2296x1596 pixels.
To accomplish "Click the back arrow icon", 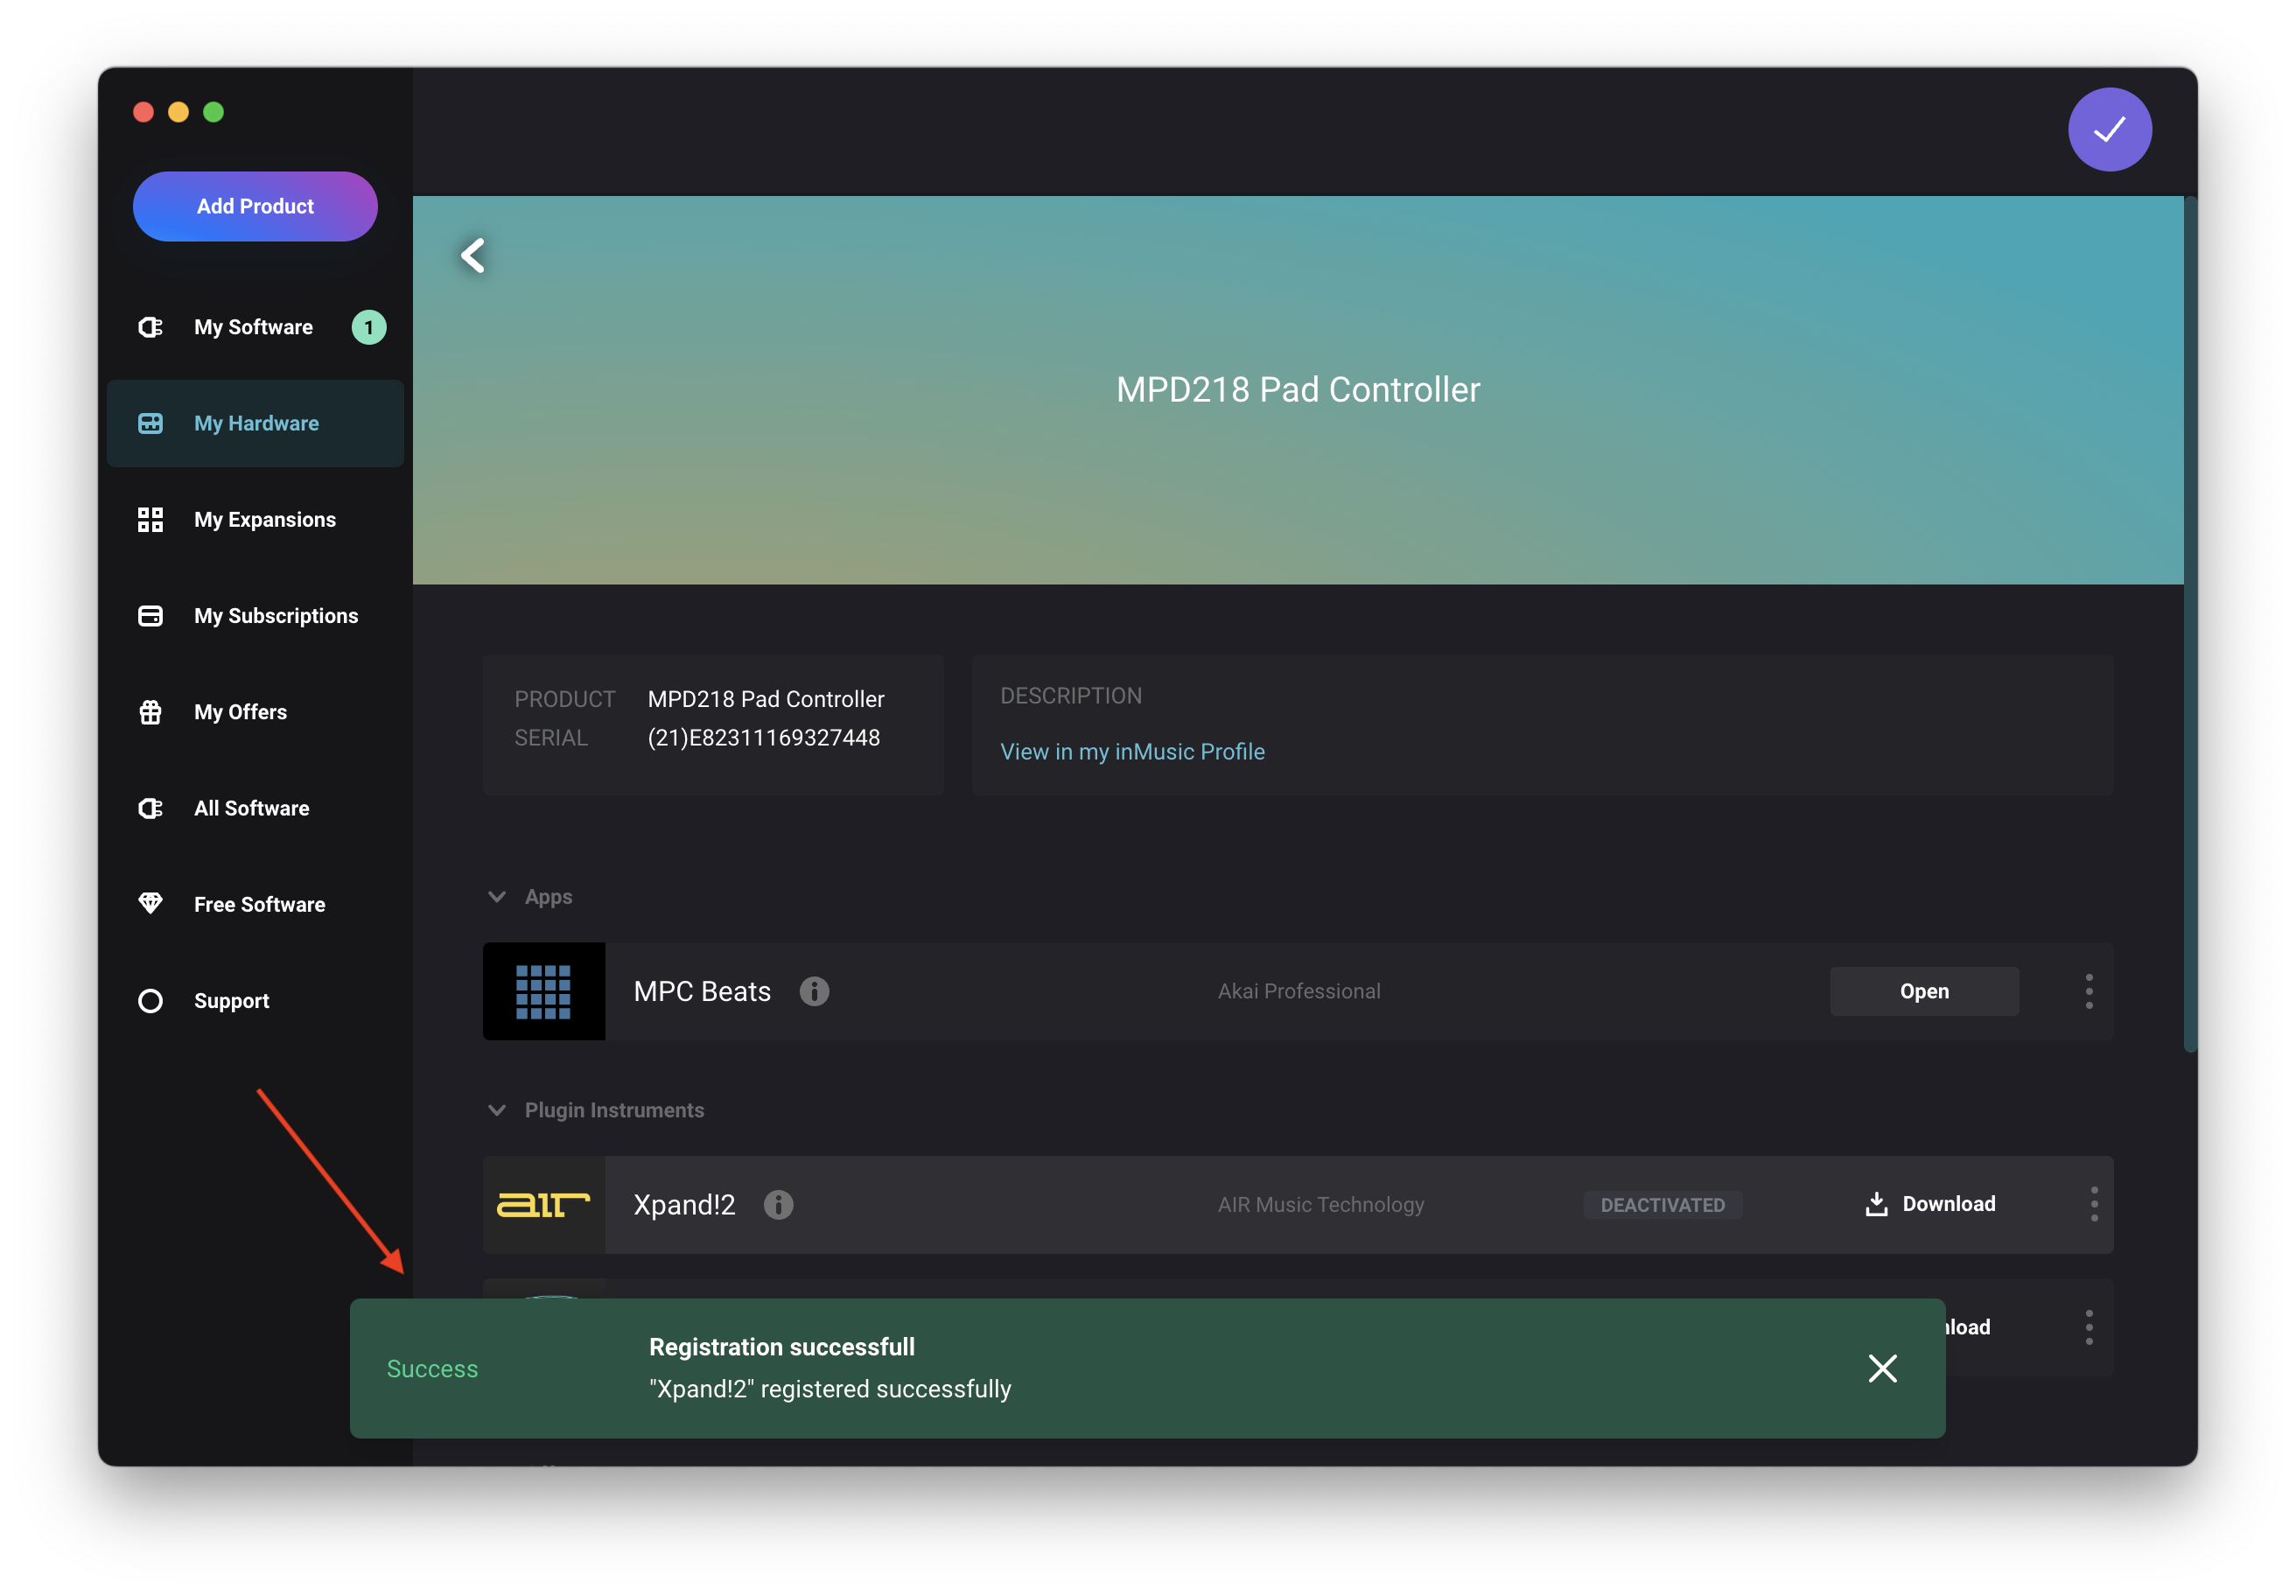I will [x=473, y=255].
